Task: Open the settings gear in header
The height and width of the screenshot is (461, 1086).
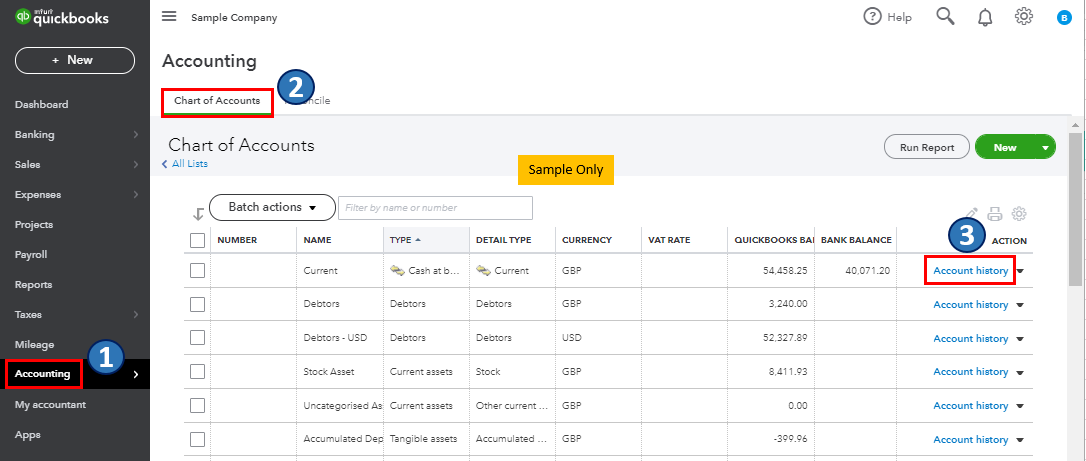Action: pyautogui.click(x=1023, y=17)
